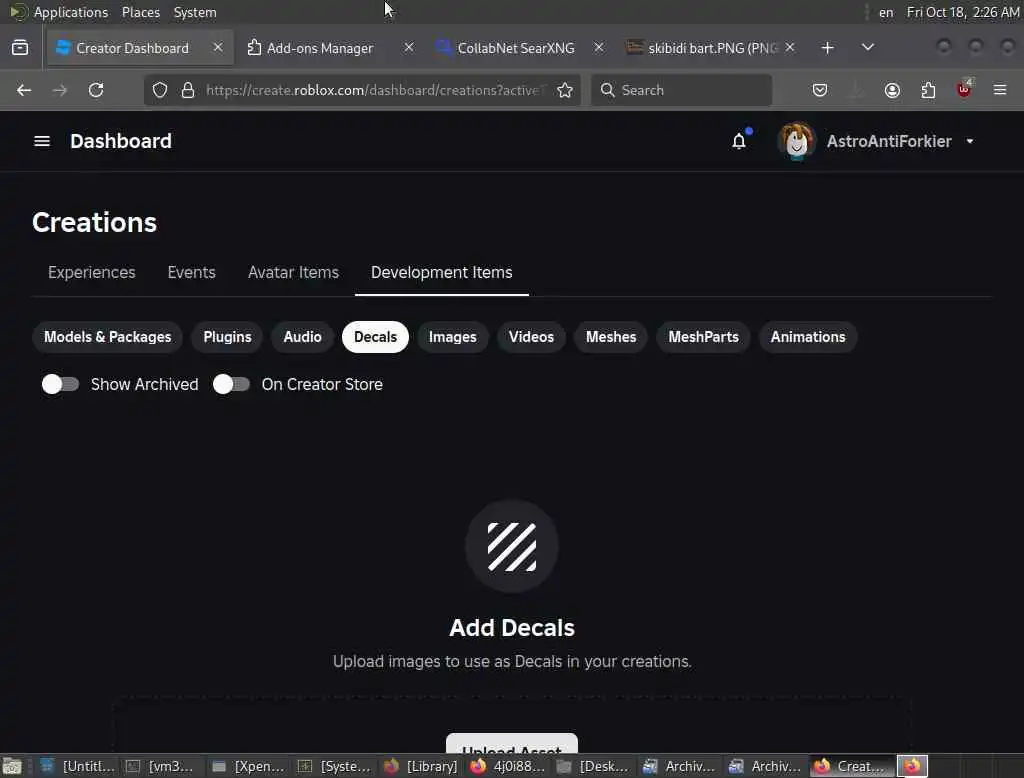This screenshot has height=778, width=1024.
Task: Click the Upload Asset button
Action: (512, 744)
